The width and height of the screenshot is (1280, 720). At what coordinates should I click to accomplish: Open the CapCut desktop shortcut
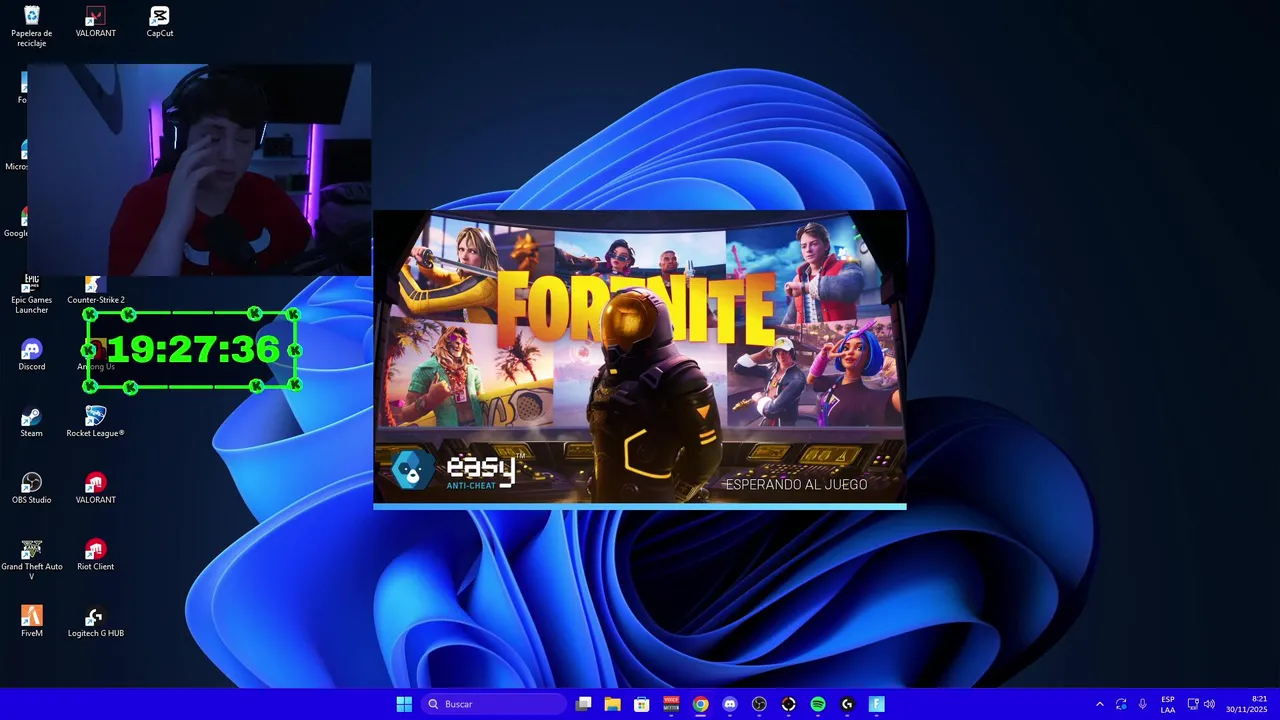click(160, 22)
